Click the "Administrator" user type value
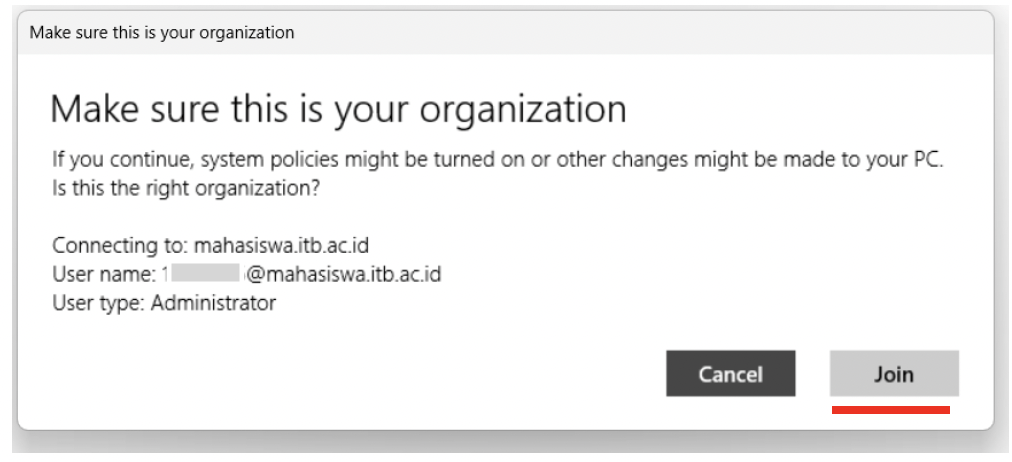The width and height of the screenshot is (1012, 462). pyautogui.click(x=214, y=303)
